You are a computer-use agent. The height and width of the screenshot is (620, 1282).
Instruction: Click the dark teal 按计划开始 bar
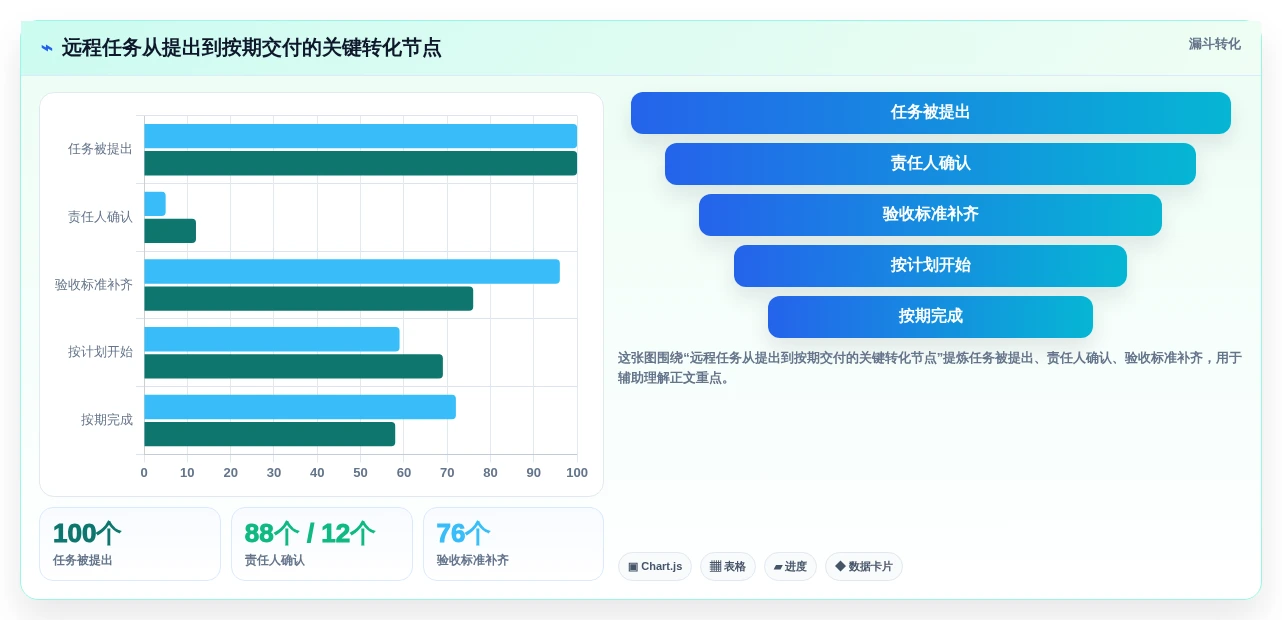coord(294,366)
